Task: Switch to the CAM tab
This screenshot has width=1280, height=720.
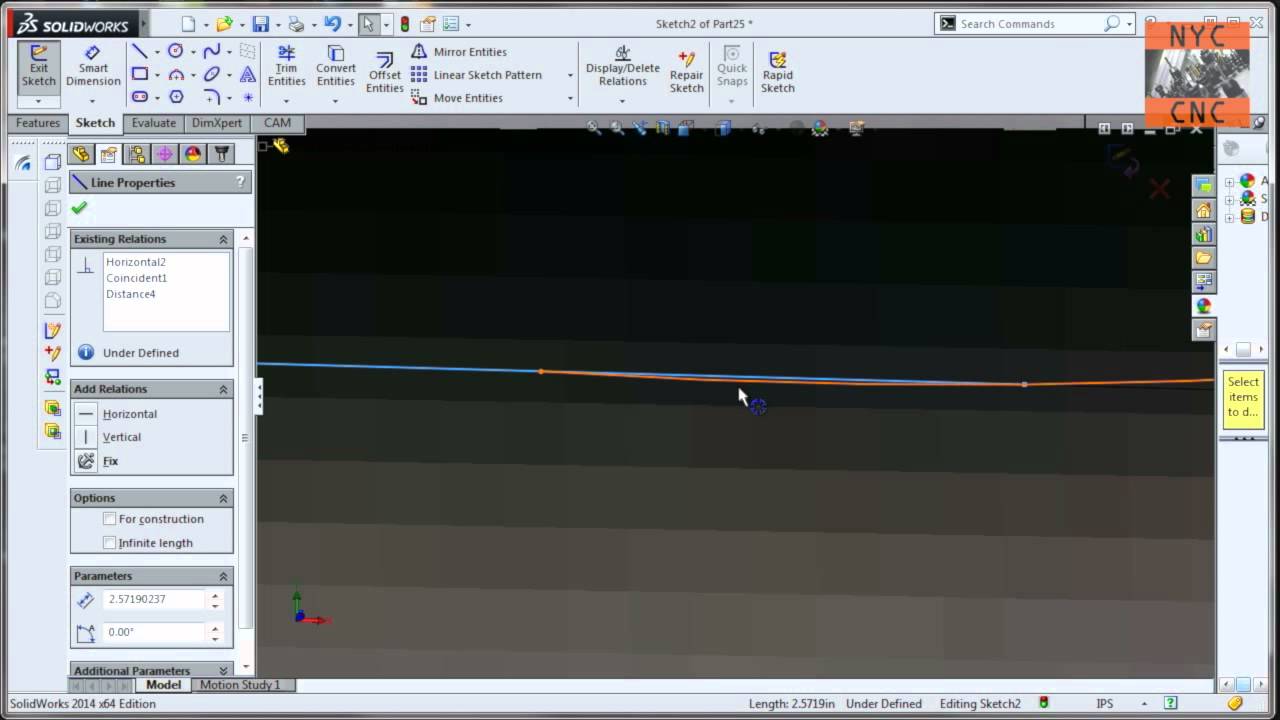Action: pyautogui.click(x=278, y=123)
